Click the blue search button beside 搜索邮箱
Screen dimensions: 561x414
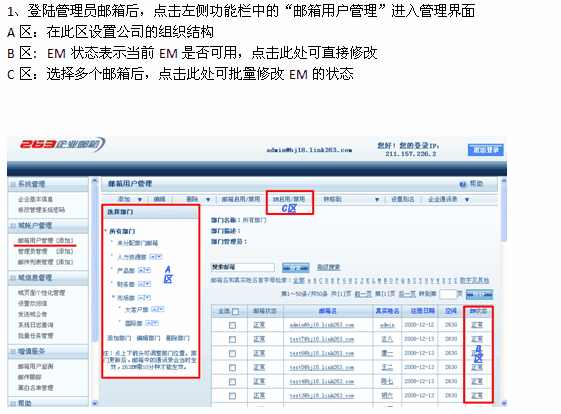tap(296, 267)
